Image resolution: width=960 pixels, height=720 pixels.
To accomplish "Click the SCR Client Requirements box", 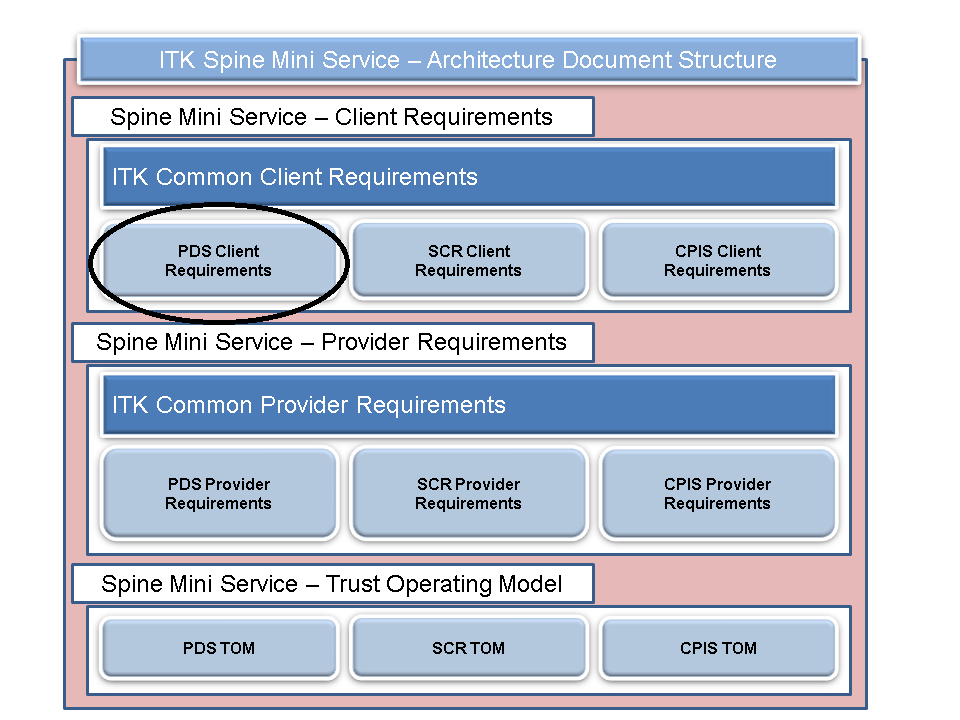I will [468, 261].
